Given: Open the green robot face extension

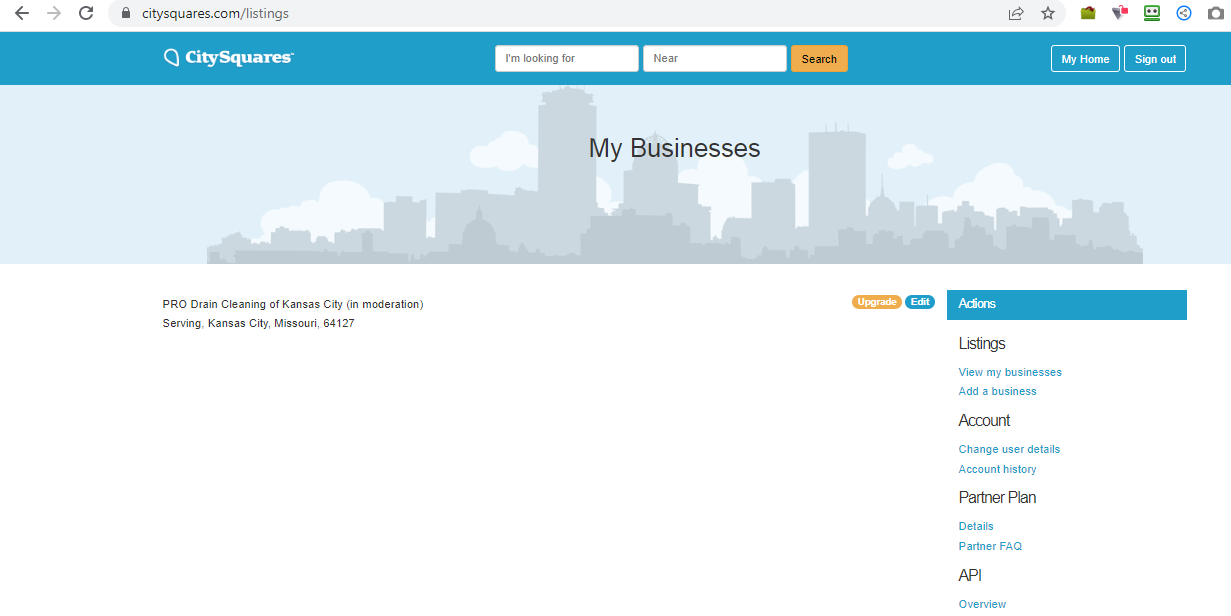Looking at the screenshot, I should pyautogui.click(x=1152, y=13).
